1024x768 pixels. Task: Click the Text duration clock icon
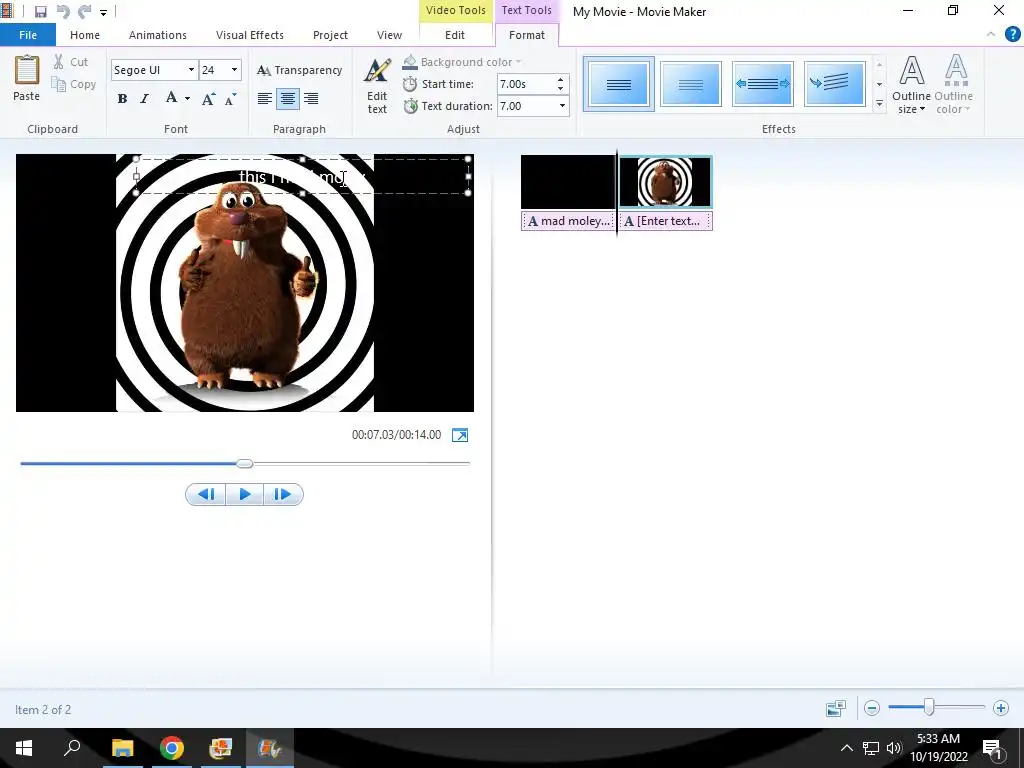(410, 106)
